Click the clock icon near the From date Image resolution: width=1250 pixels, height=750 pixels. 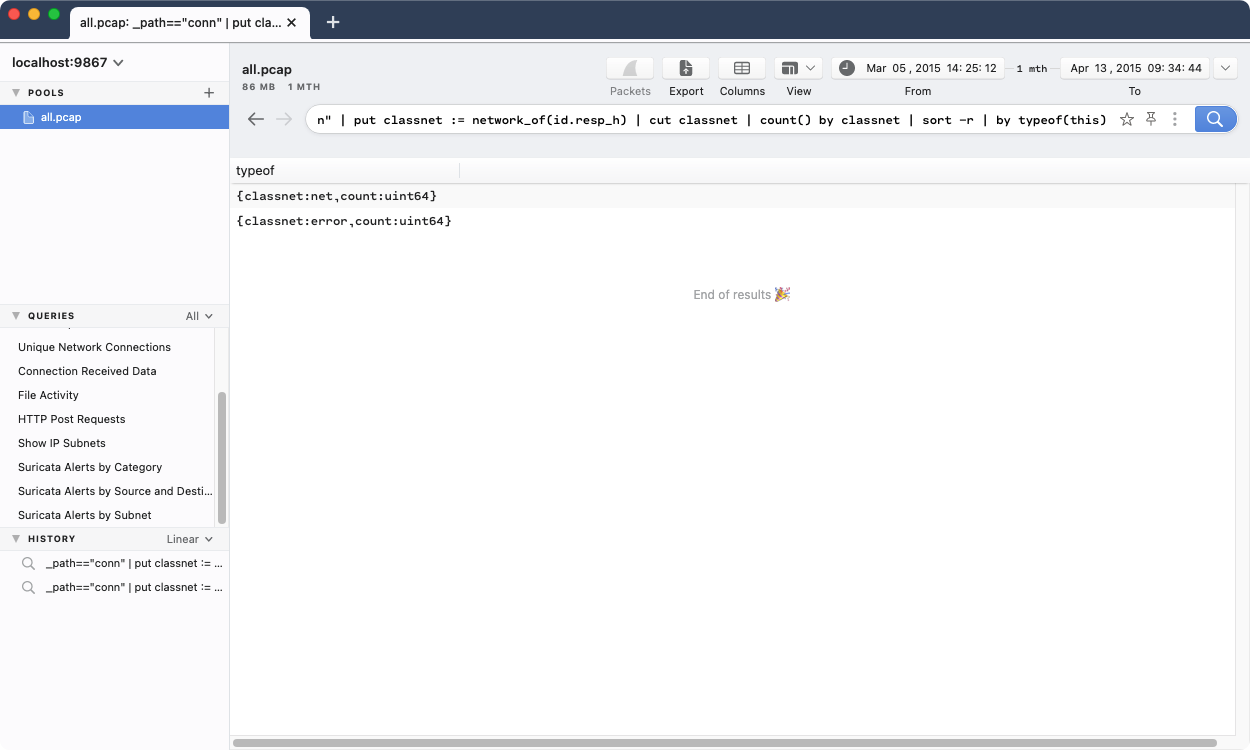pos(845,67)
